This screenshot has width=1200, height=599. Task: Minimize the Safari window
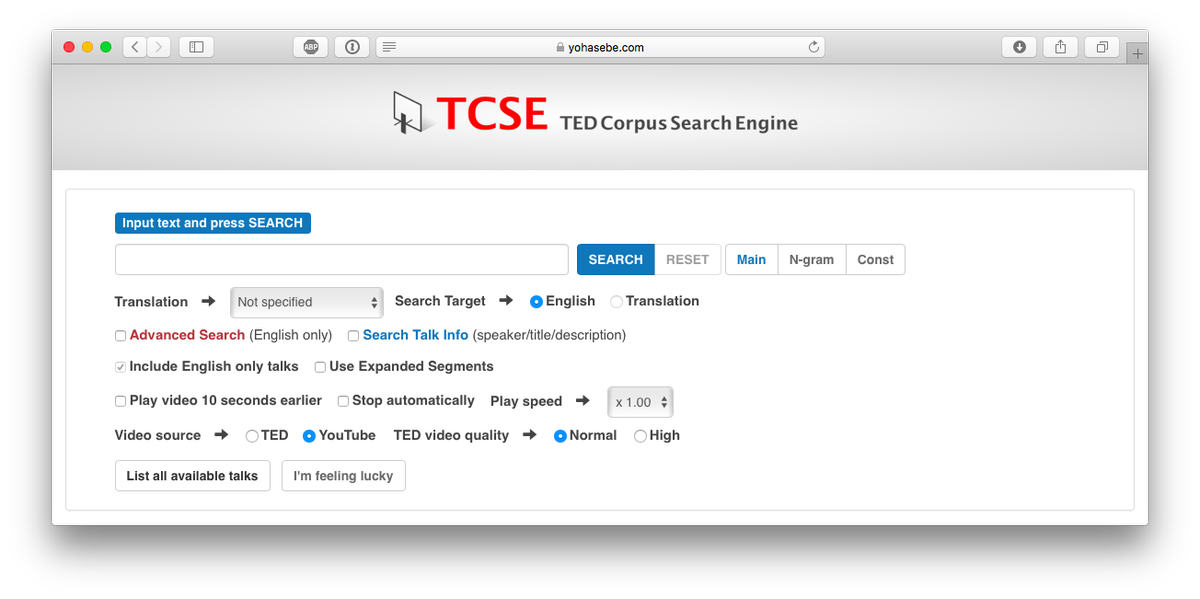point(87,47)
